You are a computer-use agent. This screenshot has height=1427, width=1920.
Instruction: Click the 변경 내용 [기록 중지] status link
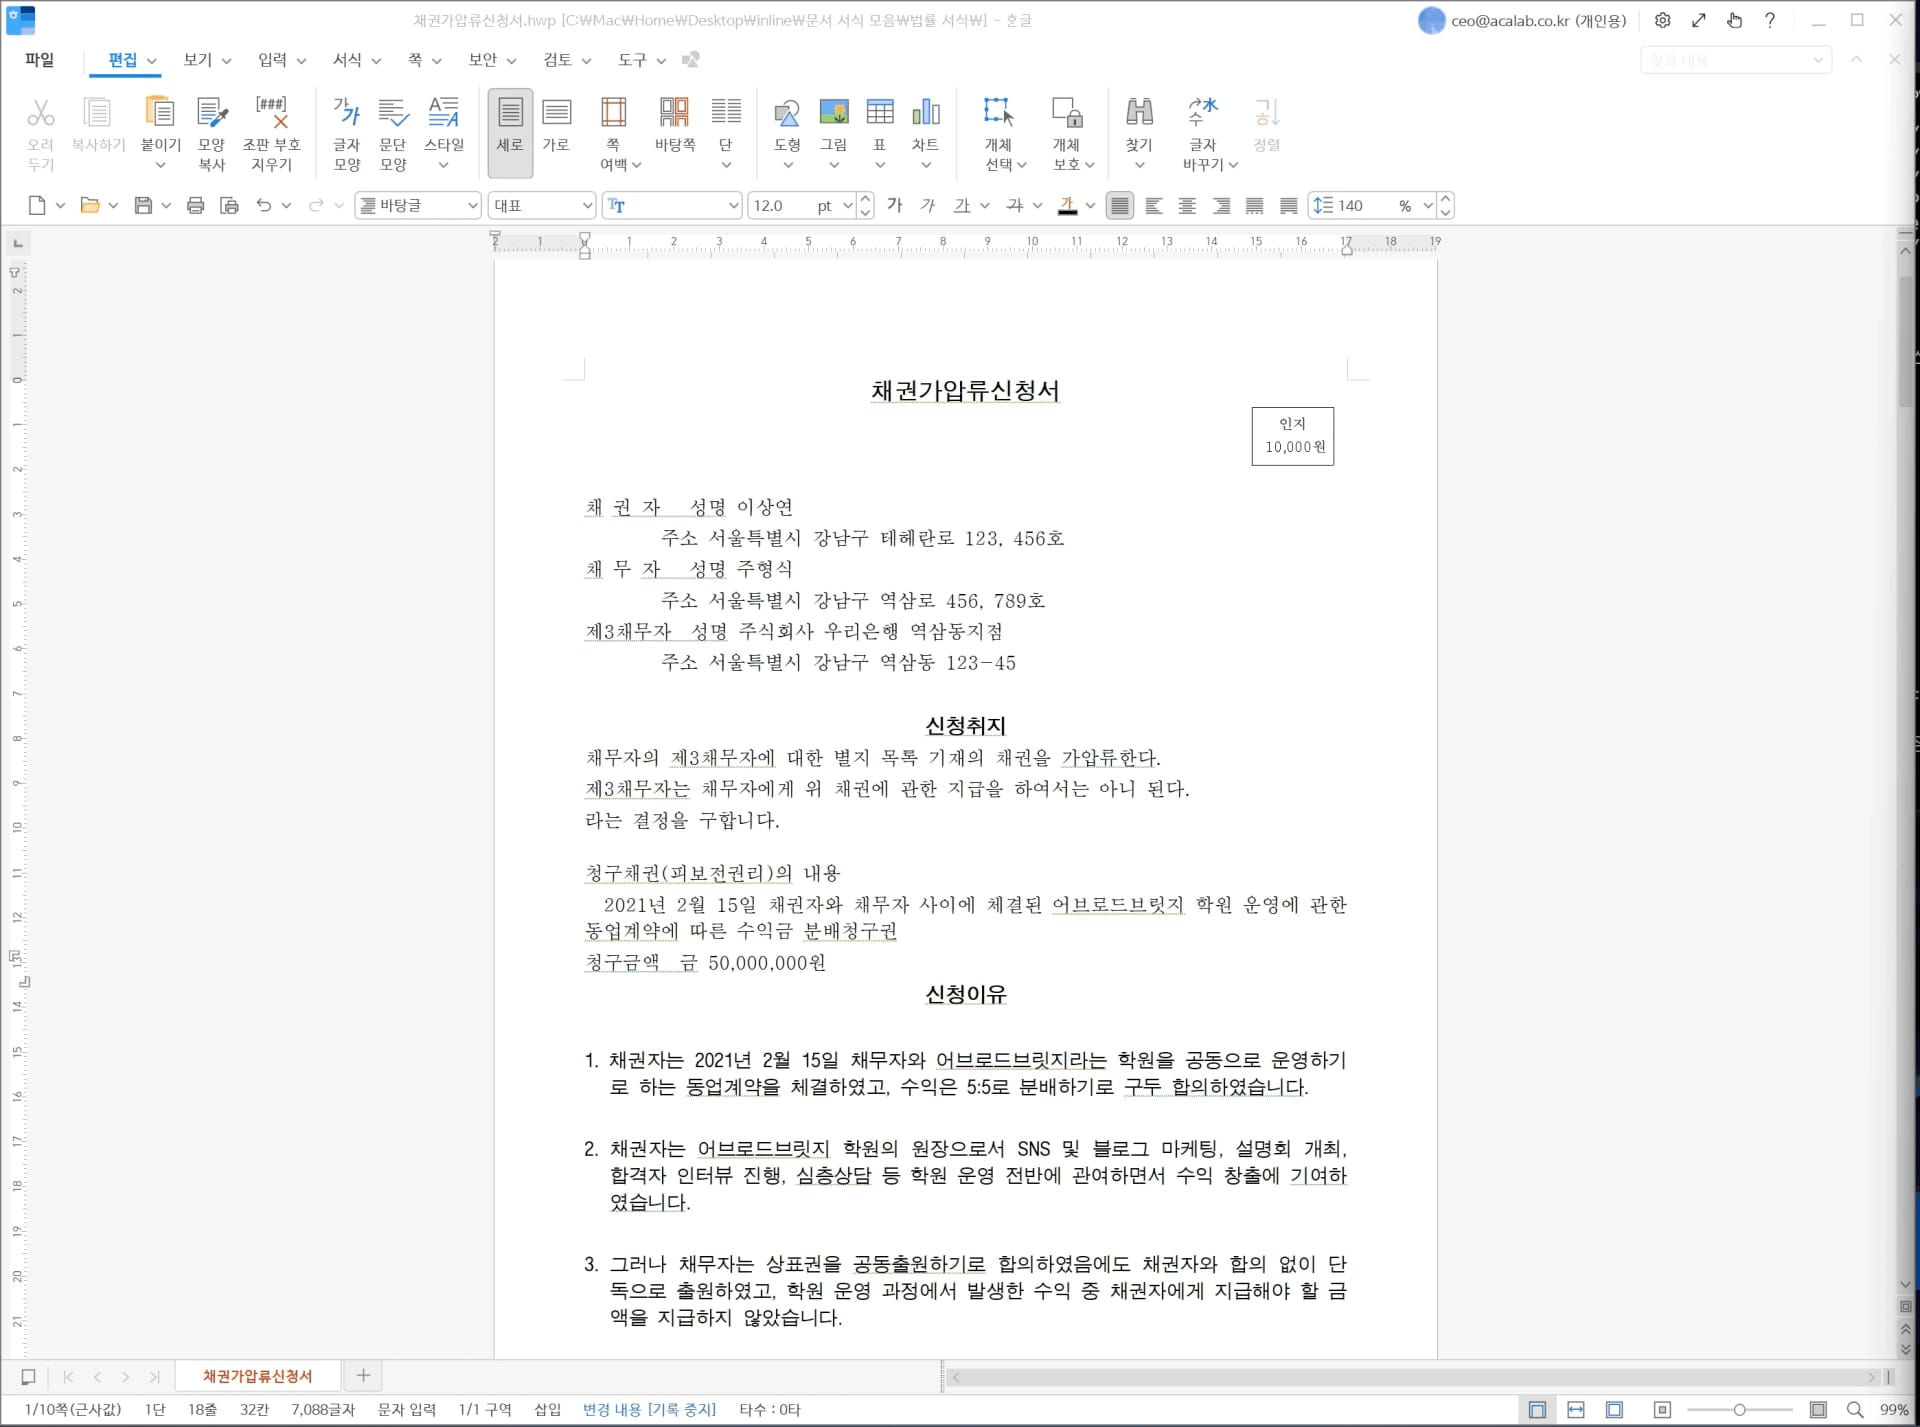click(648, 1409)
